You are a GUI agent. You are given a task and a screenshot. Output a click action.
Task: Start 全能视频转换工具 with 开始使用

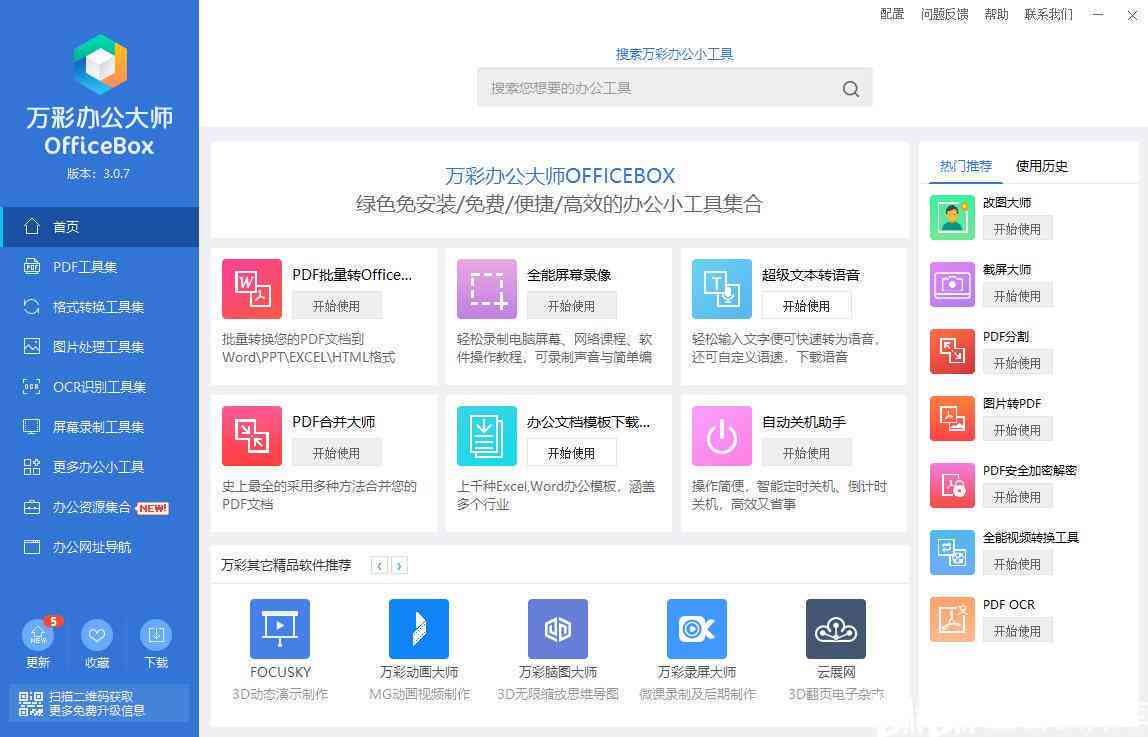[1018, 564]
